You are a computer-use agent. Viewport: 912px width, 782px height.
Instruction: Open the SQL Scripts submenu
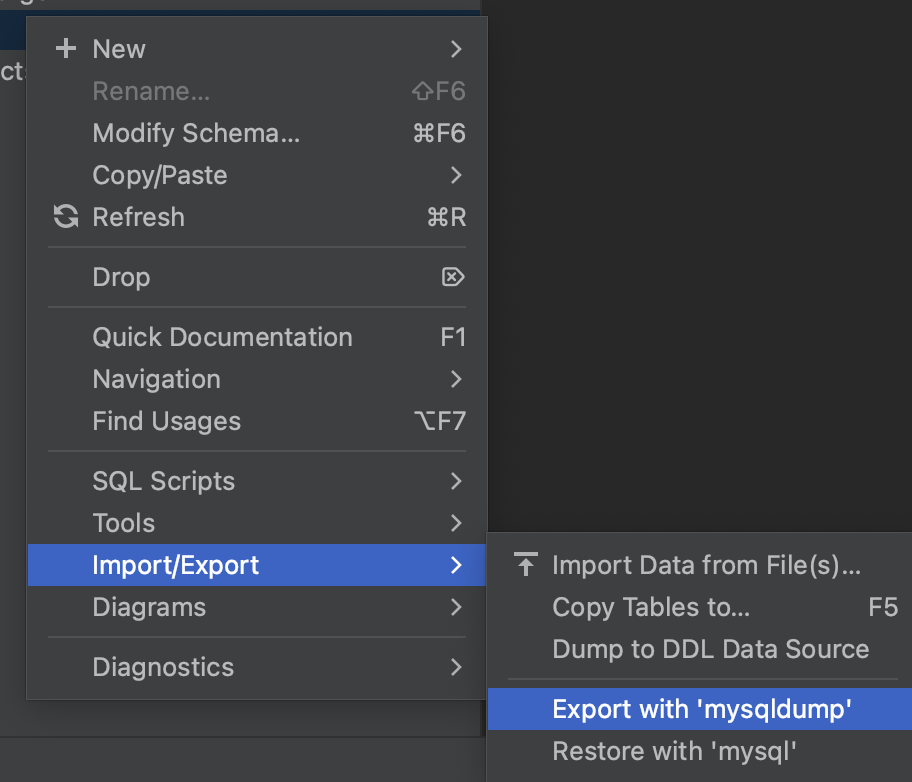click(256, 481)
